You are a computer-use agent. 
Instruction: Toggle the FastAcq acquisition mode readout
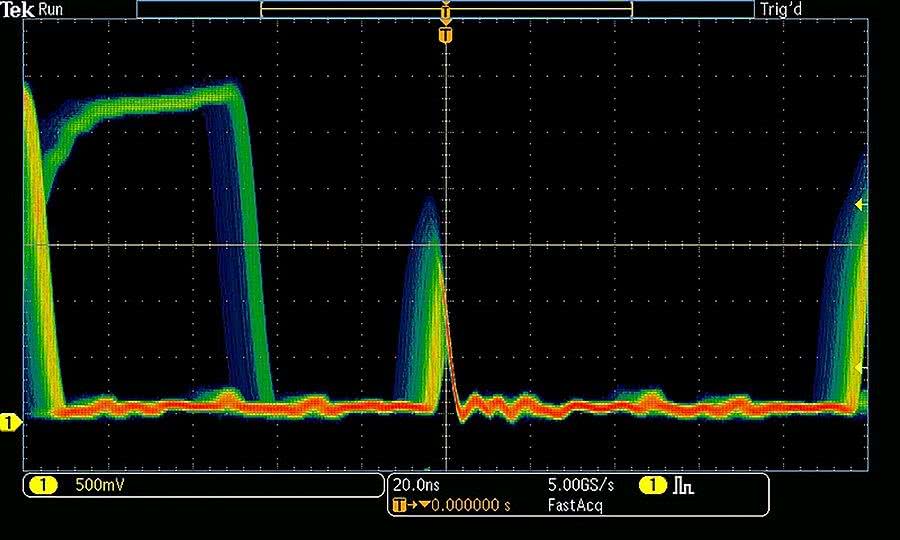tap(575, 505)
